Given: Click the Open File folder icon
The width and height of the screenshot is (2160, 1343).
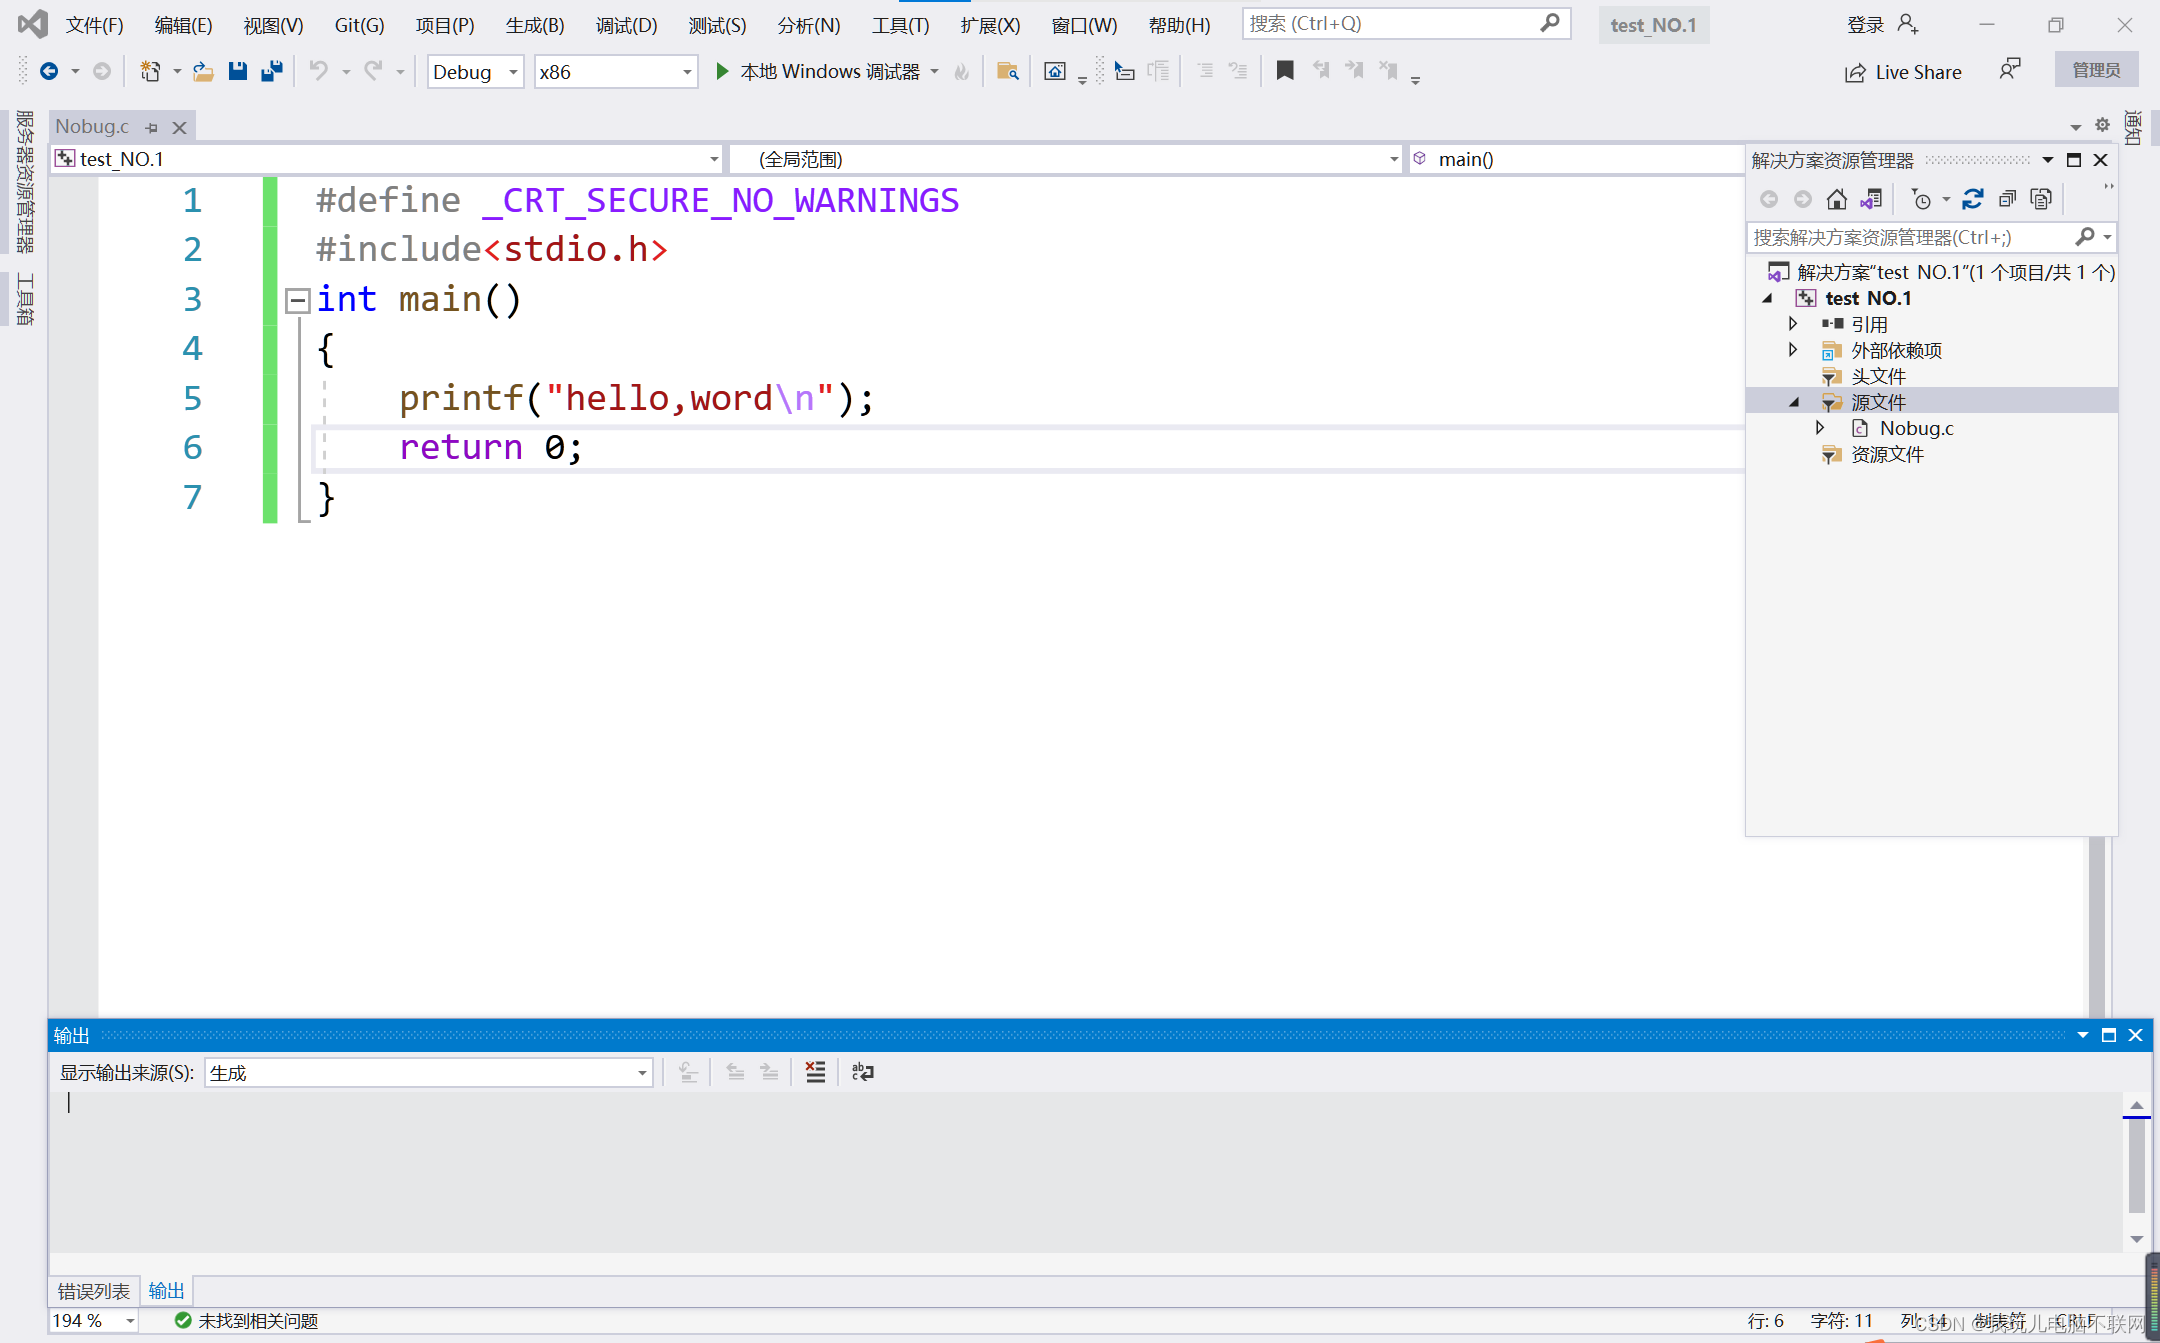Looking at the screenshot, I should [203, 71].
